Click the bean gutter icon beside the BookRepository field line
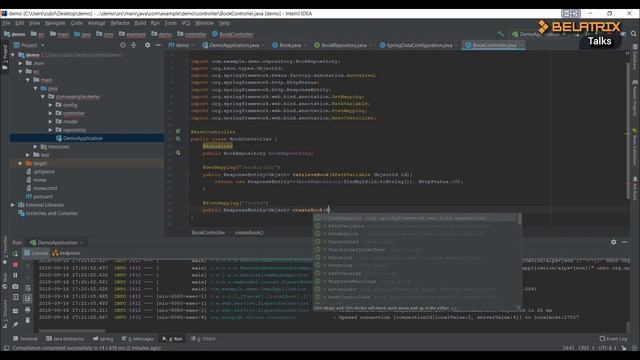The width and height of the screenshot is (640, 360). pos(178,153)
